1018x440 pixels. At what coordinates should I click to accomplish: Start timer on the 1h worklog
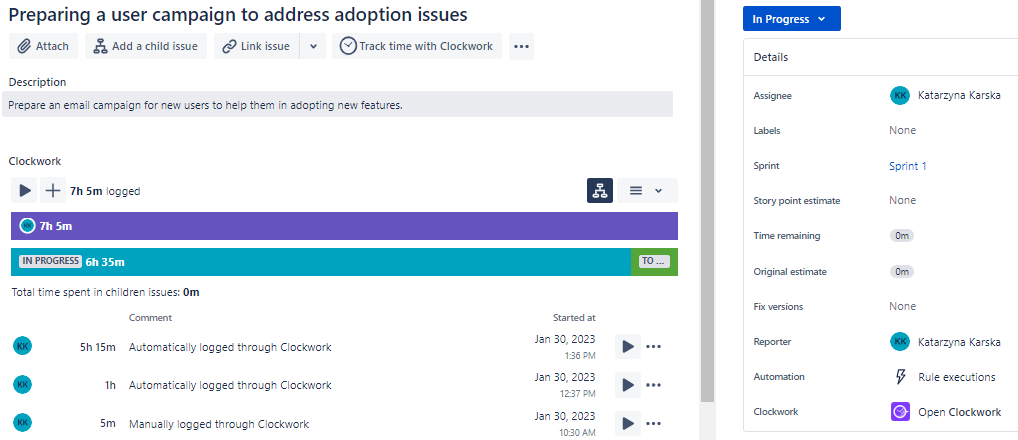(627, 385)
